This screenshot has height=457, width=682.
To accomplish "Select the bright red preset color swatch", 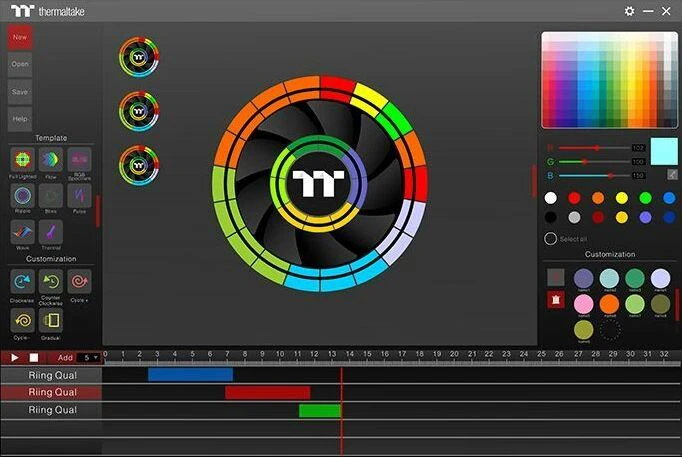I will click(574, 198).
